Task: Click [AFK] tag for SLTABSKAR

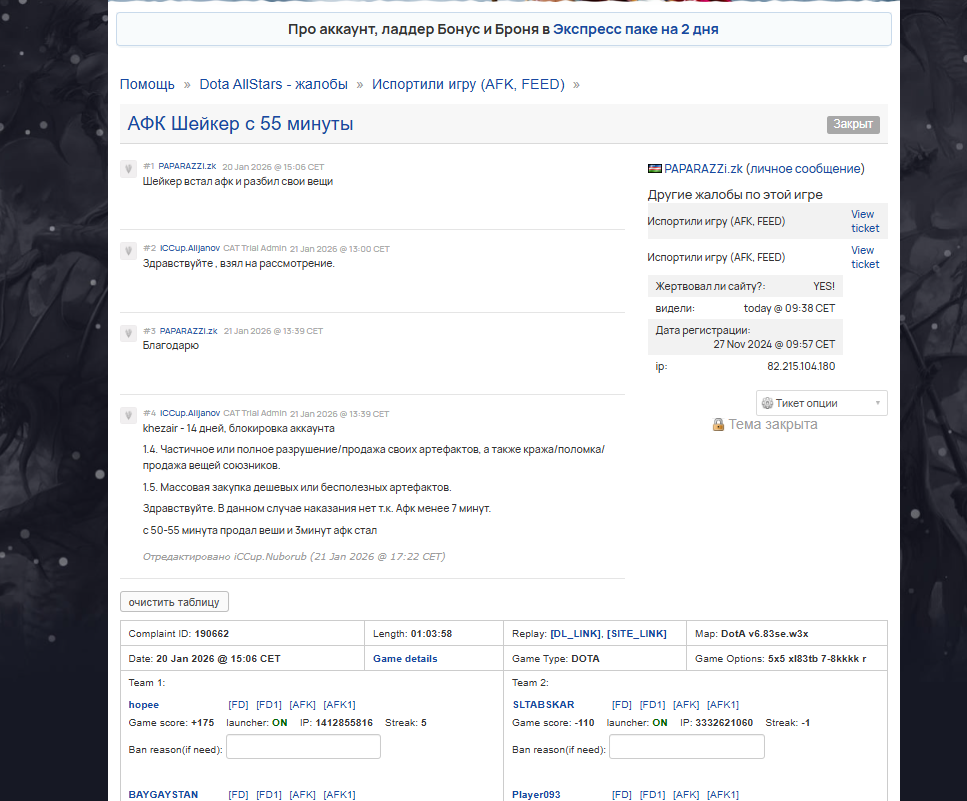Action: (x=686, y=705)
